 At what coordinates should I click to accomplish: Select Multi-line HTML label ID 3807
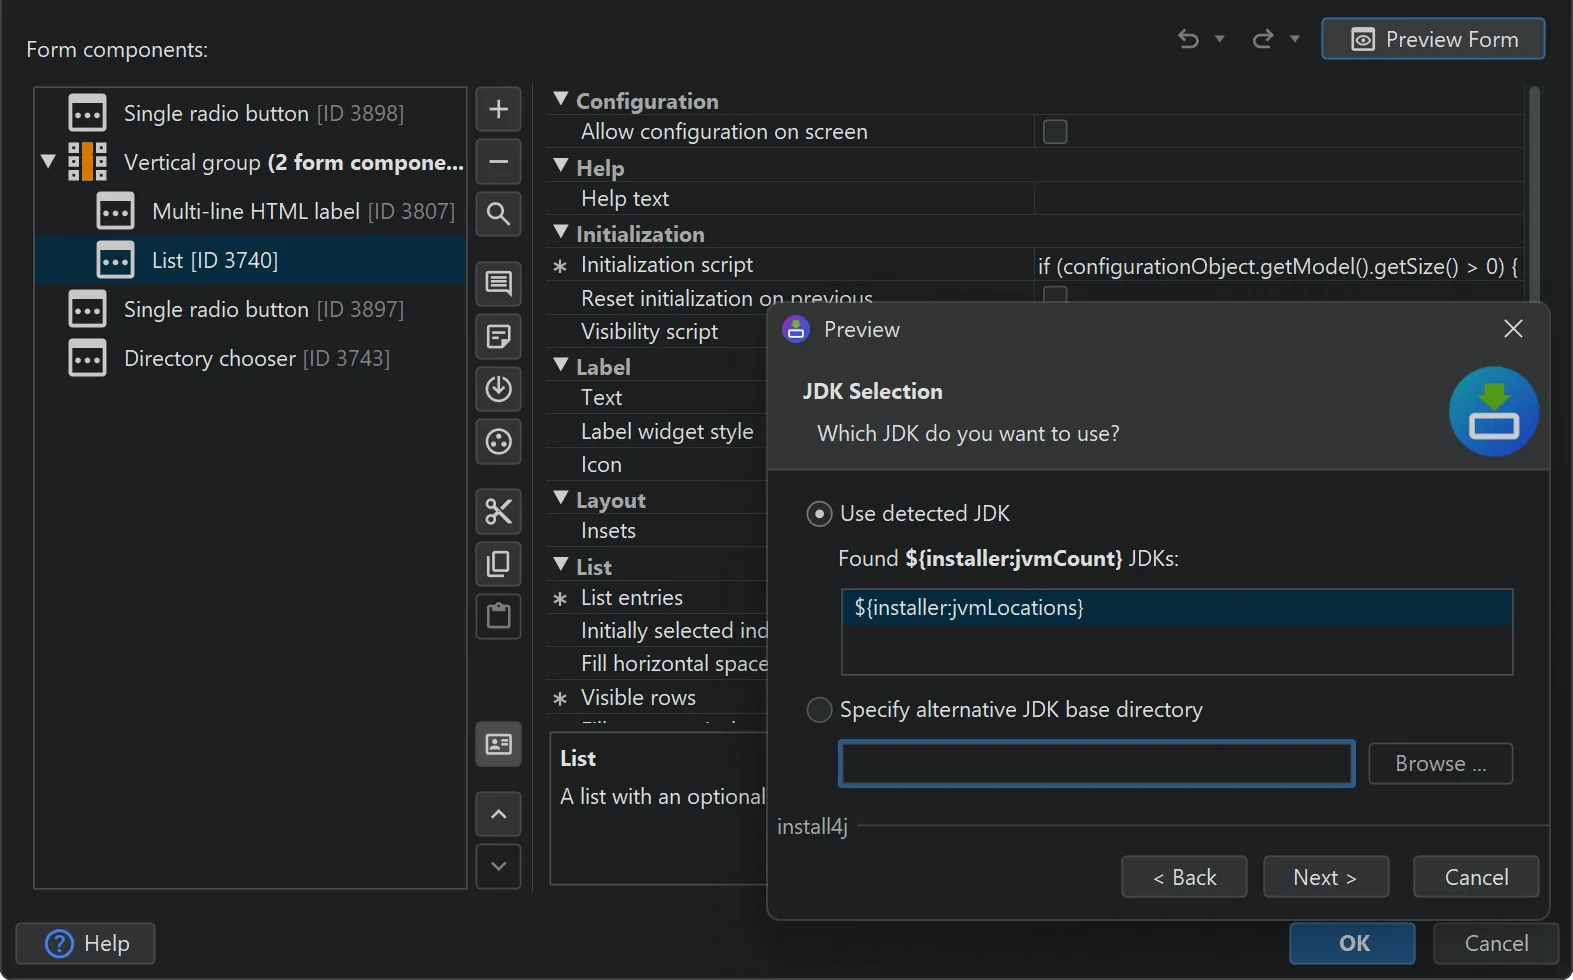coord(250,211)
